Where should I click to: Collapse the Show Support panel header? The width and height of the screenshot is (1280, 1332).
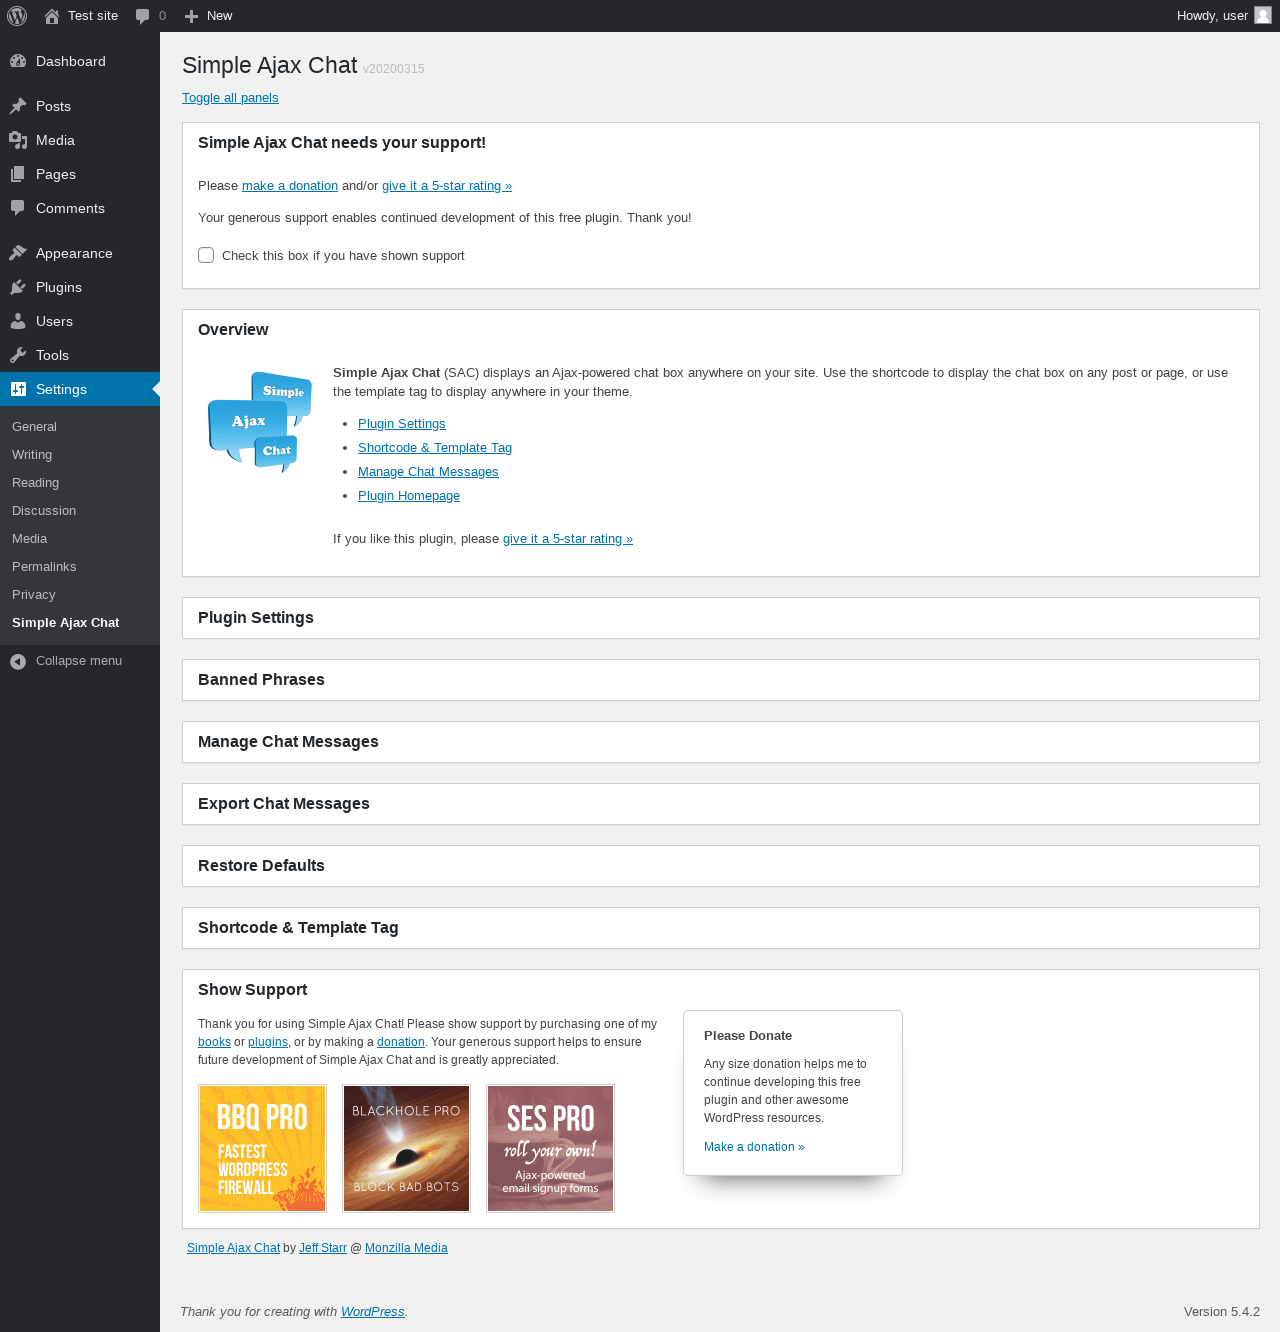(720, 990)
